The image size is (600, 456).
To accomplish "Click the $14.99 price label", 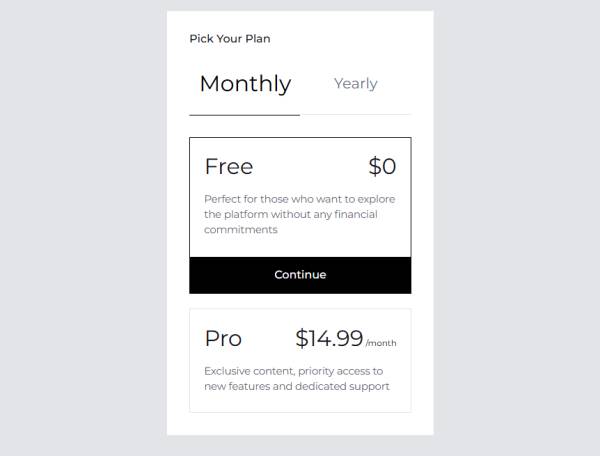I will click(x=329, y=338).
